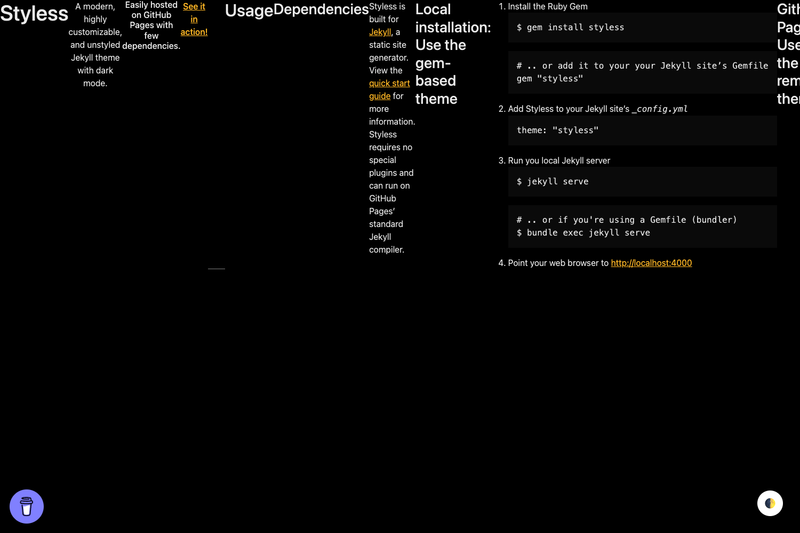Click the "Install the Ruby Gem" step text

point(547,7)
